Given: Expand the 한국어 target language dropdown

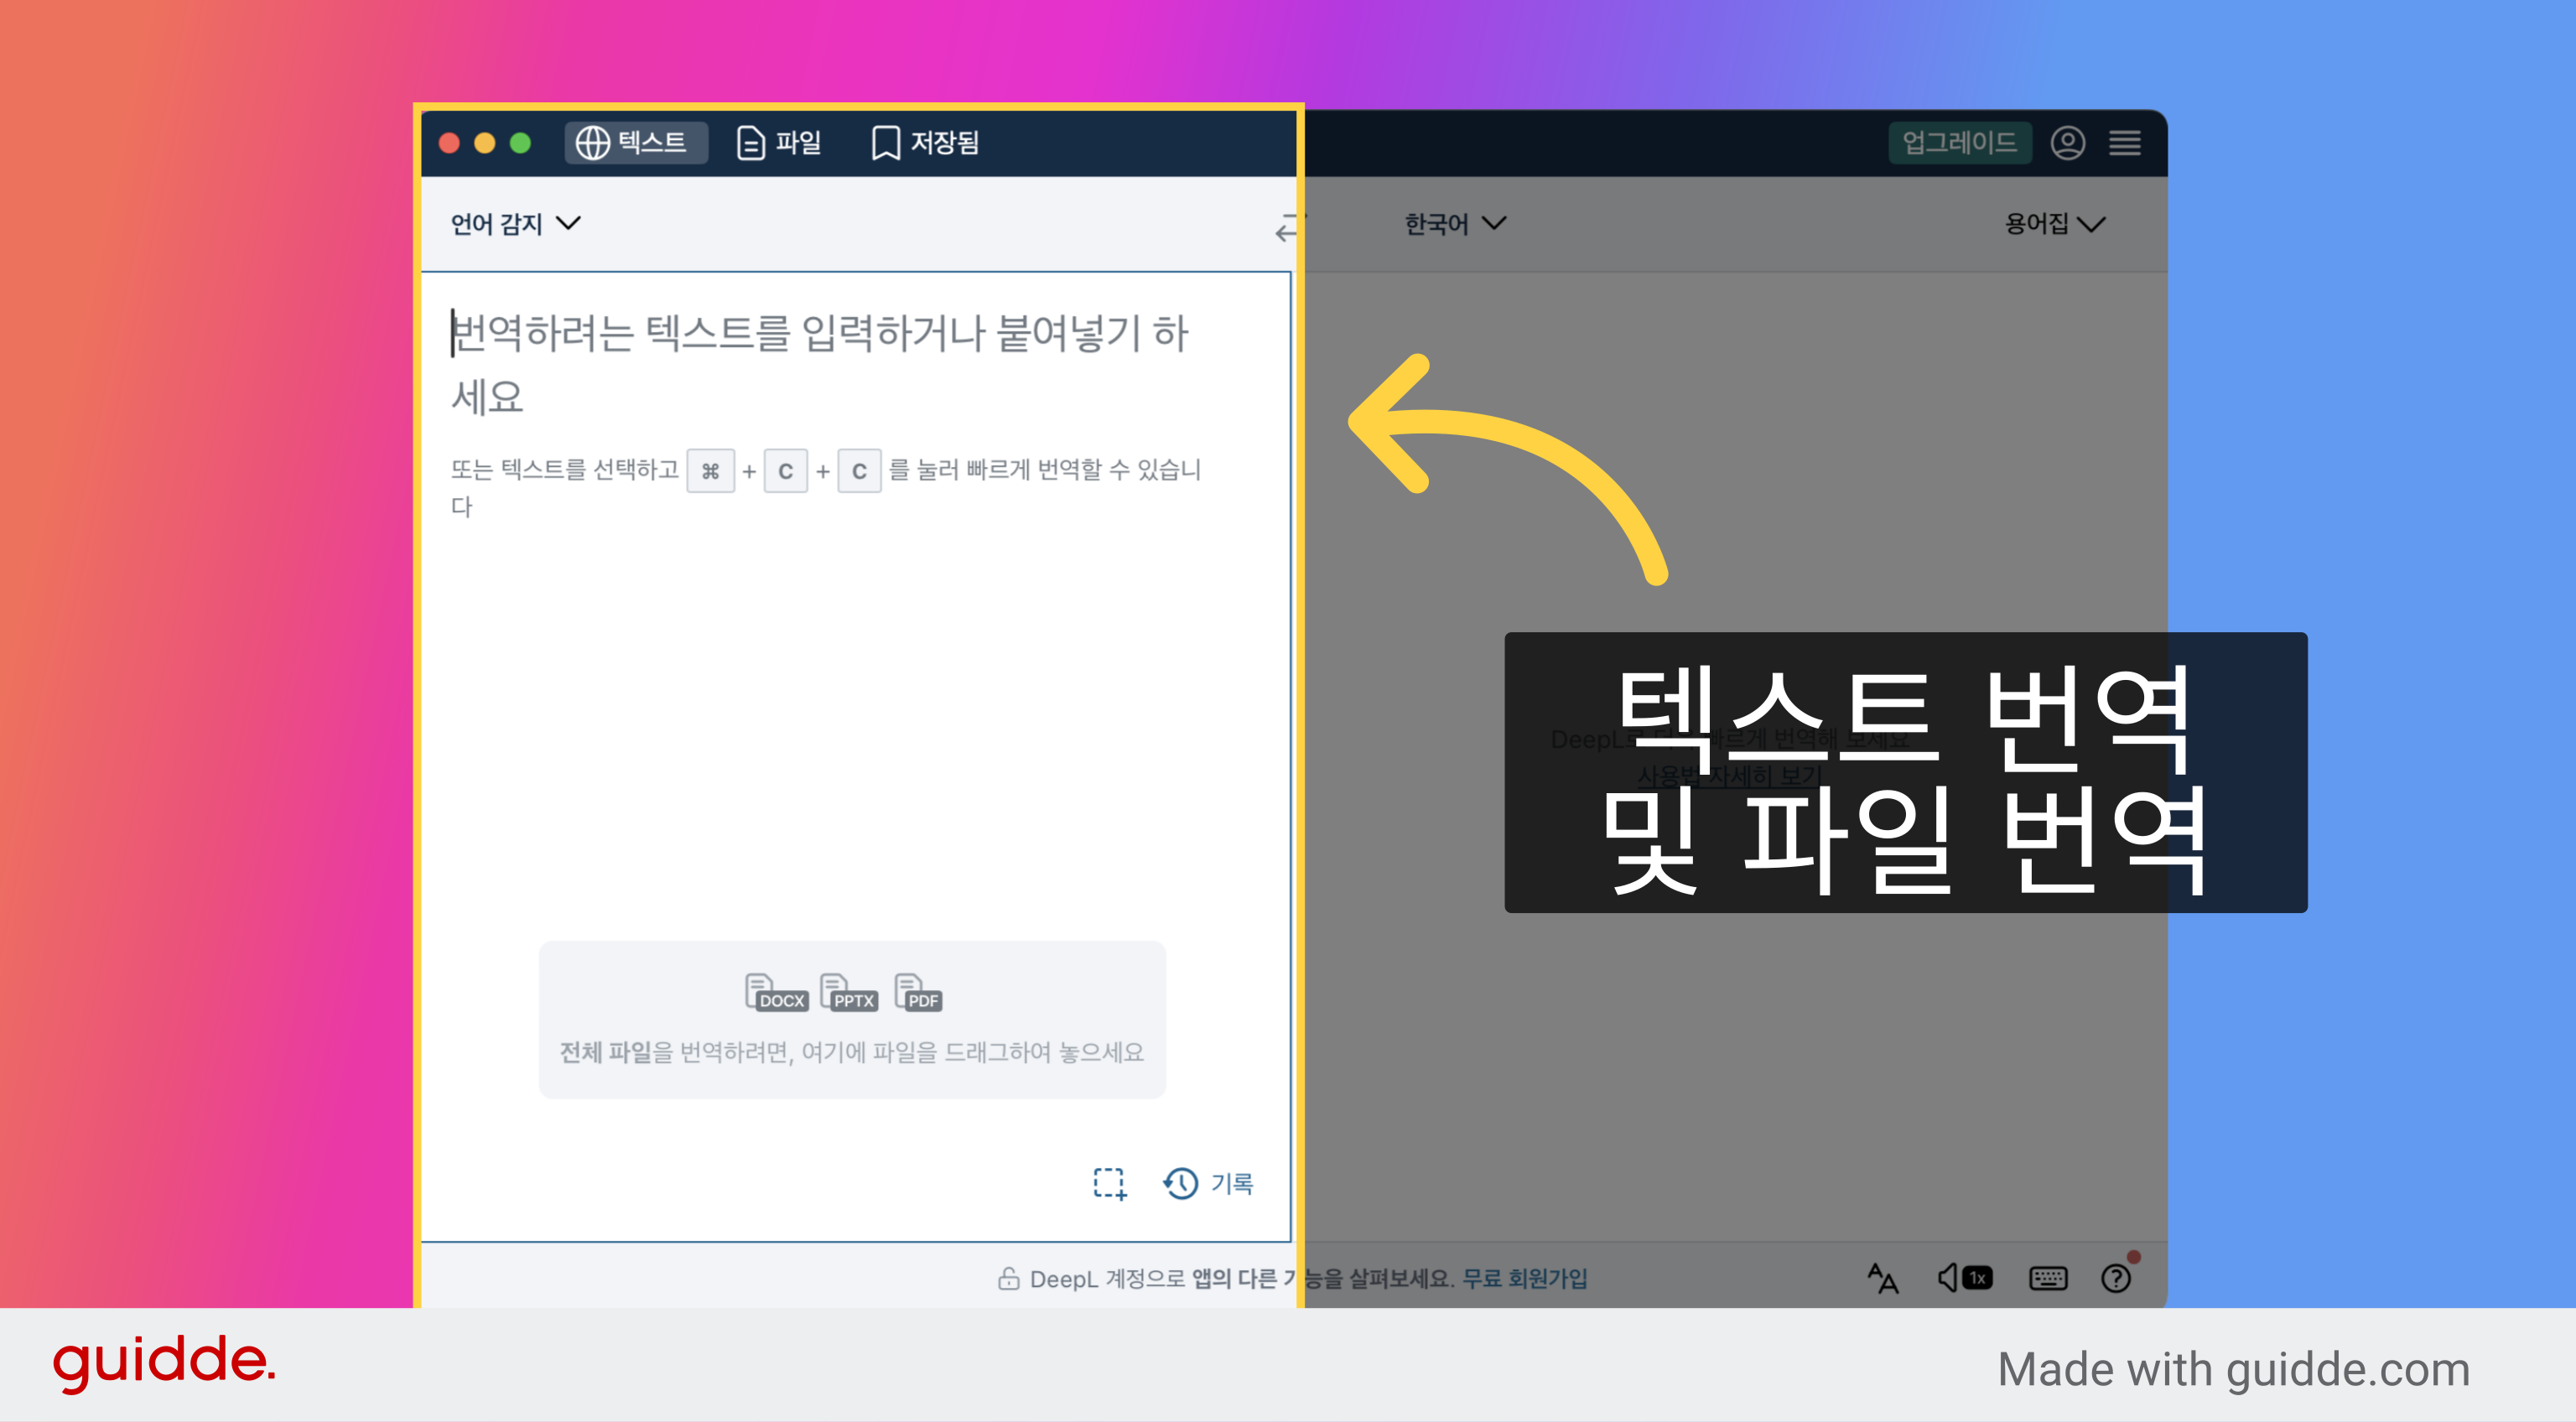Looking at the screenshot, I should tap(1455, 223).
